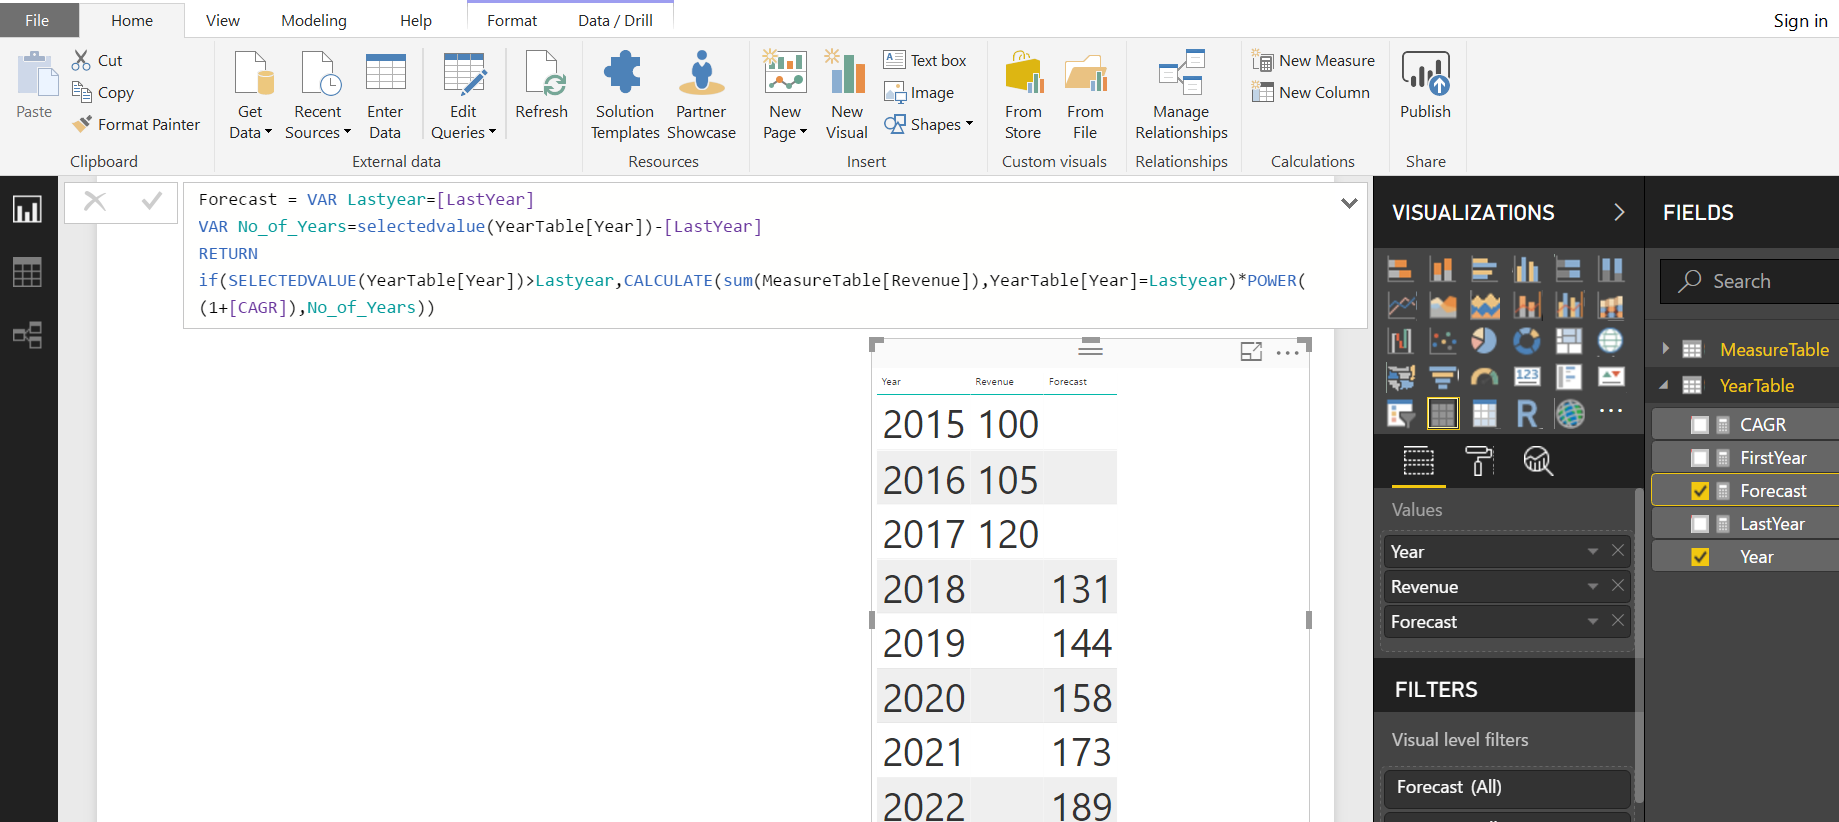
Task: Open Solution Templates
Action: [625, 95]
